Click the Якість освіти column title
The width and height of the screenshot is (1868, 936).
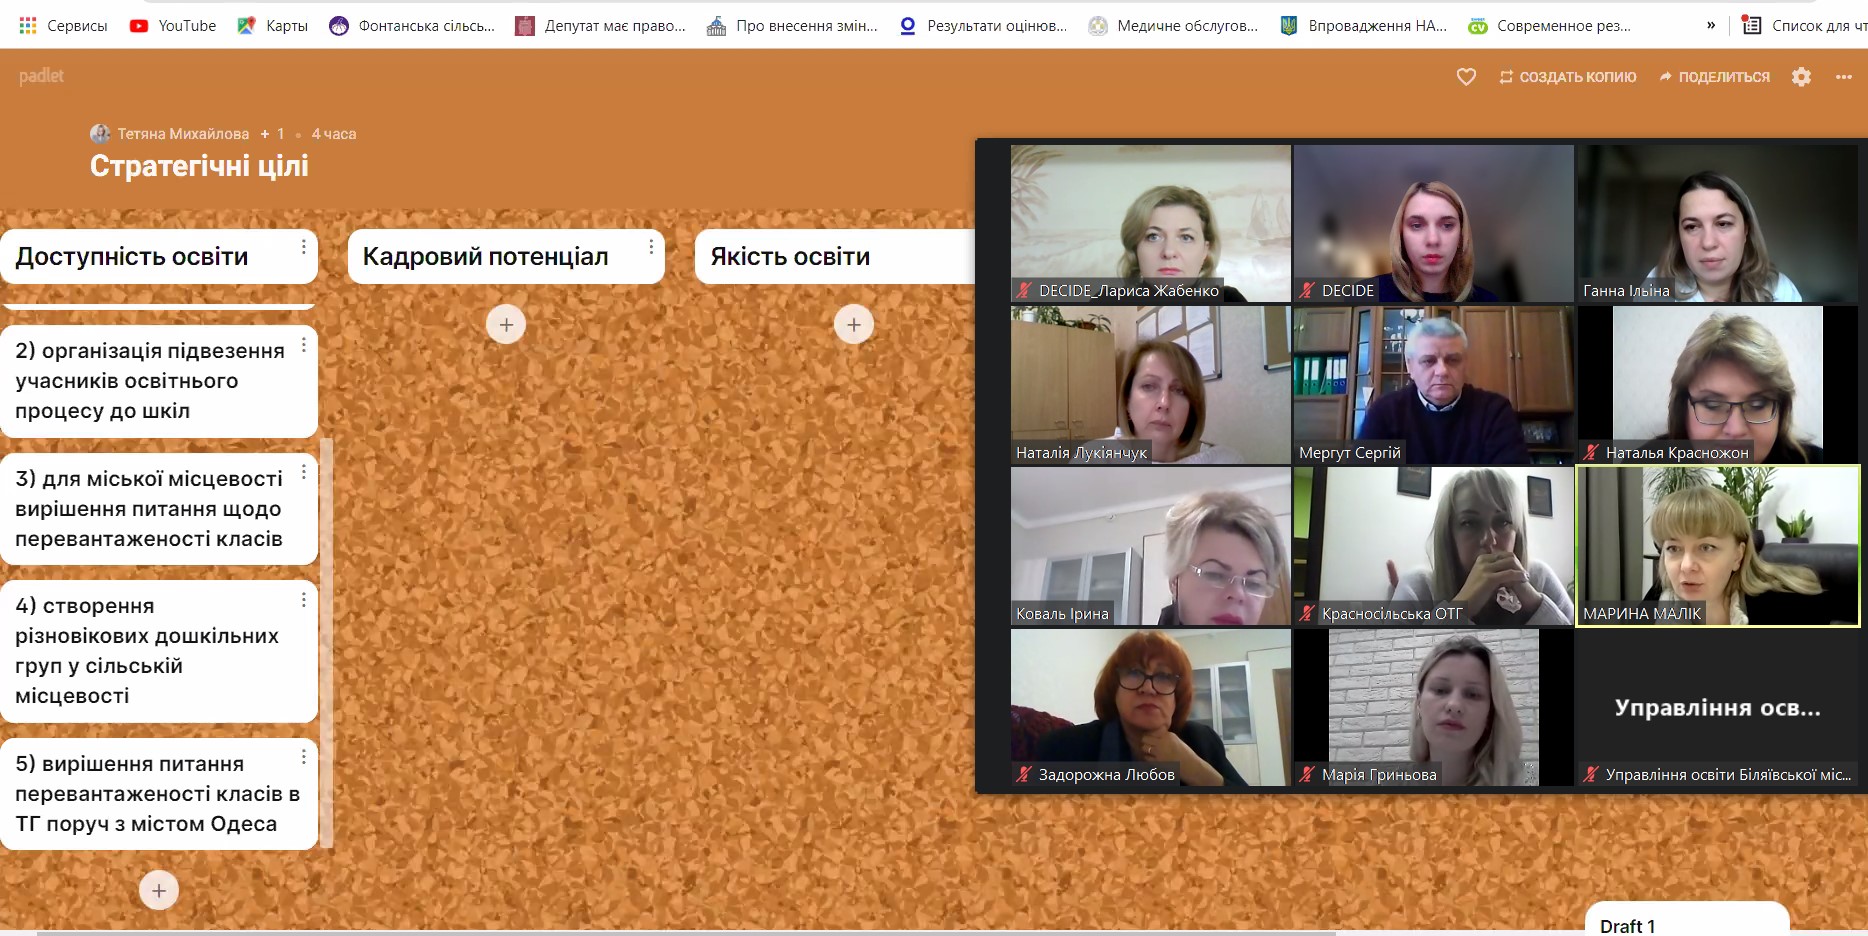tap(790, 257)
